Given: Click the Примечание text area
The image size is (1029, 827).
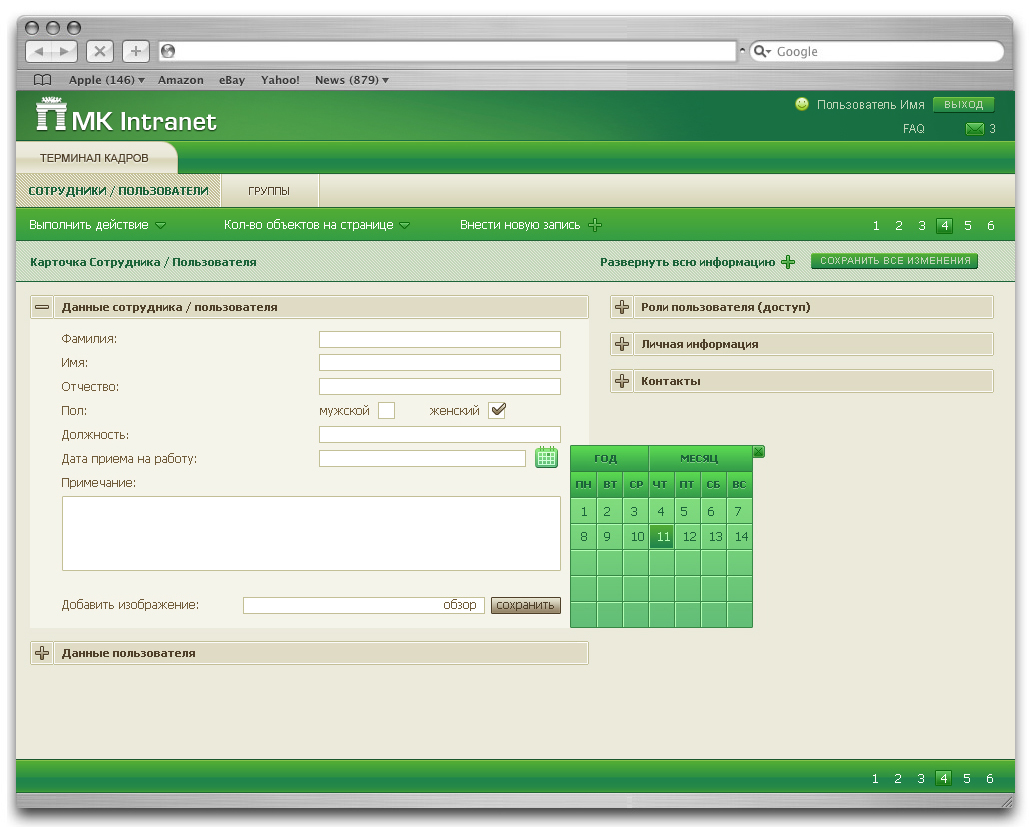Looking at the screenshot, I should click(311, 534).
